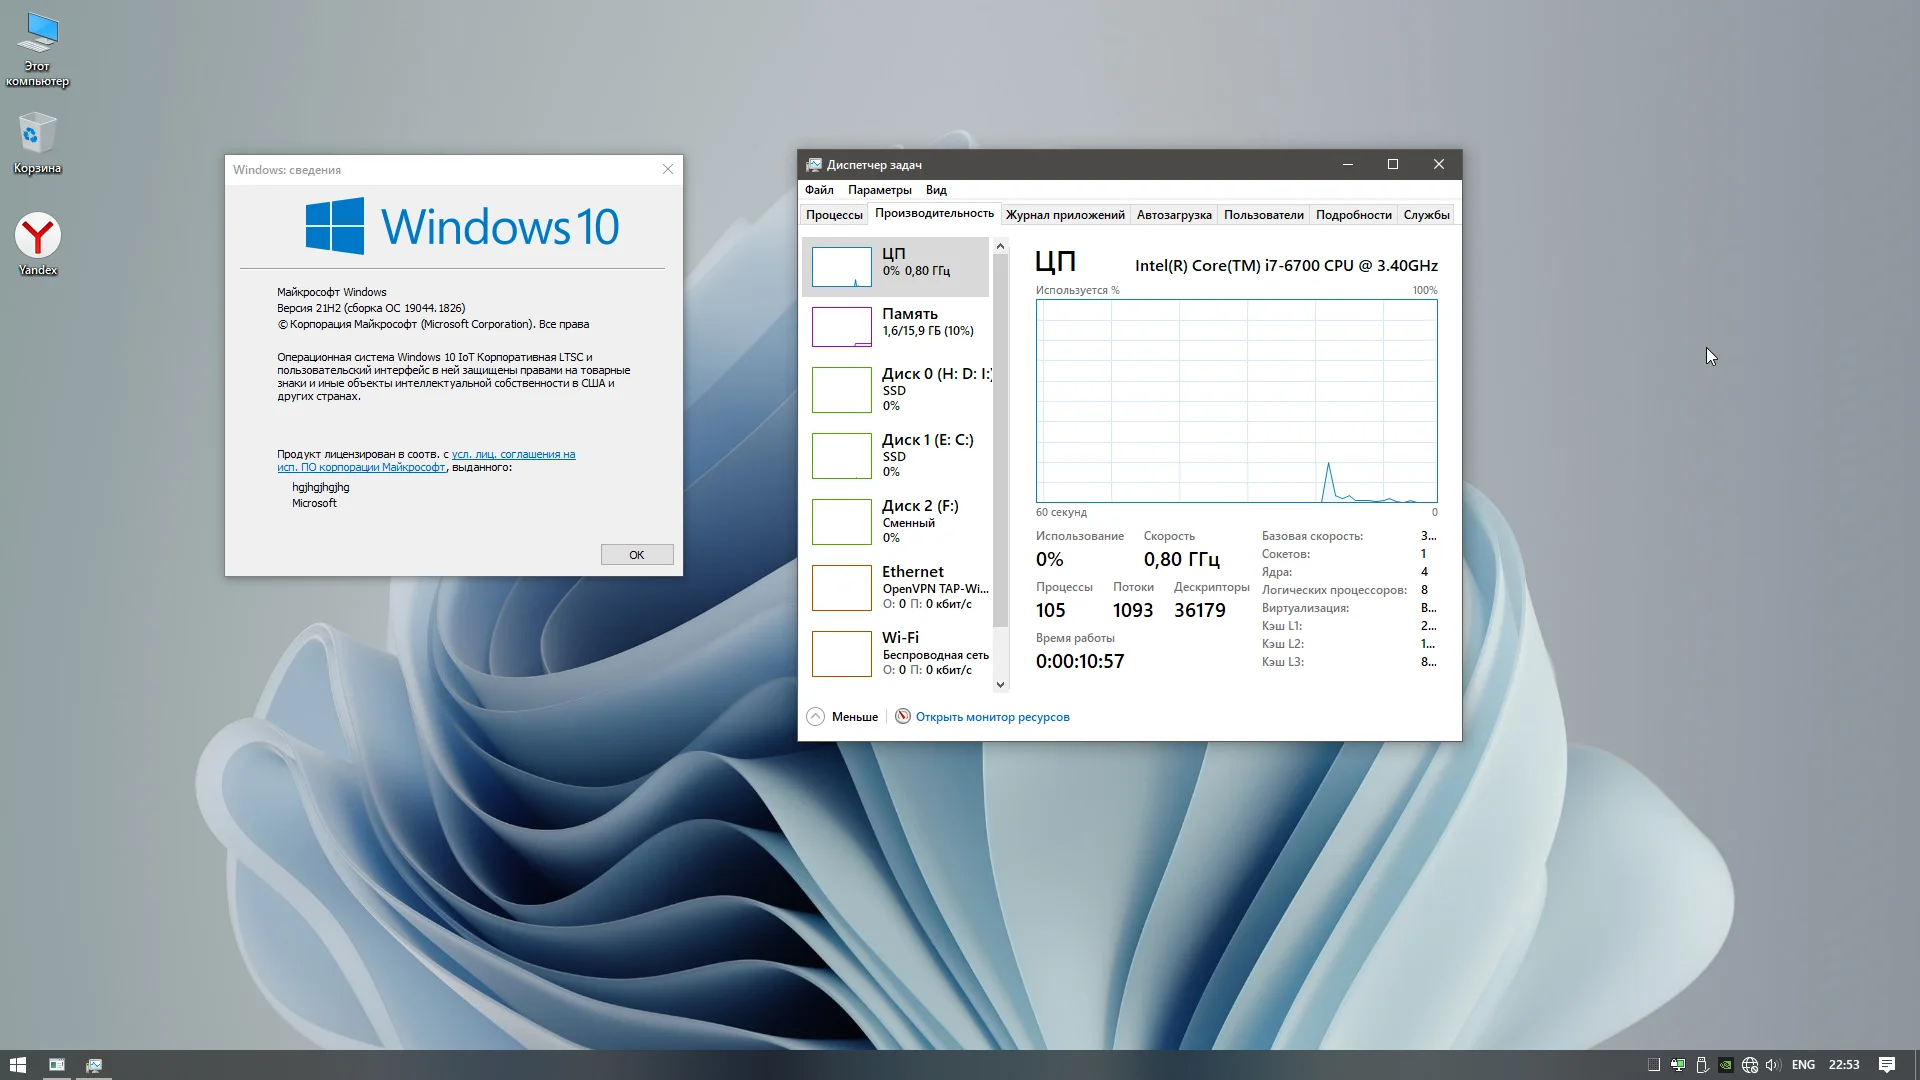Open the Microsoft license terms link
The height and width of the screenshot is (1080, 1920).
tap(513, 454)
